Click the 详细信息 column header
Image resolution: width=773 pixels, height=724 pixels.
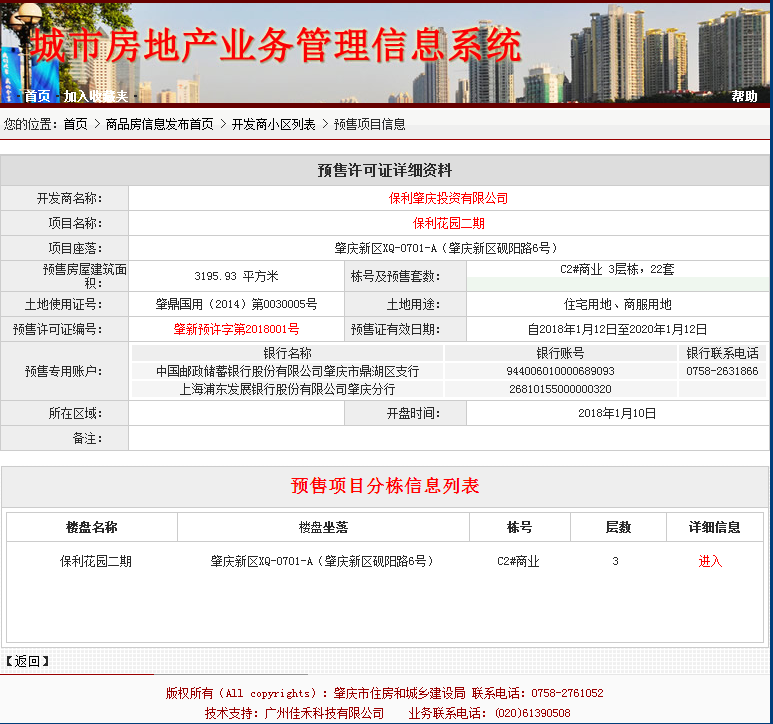(714, 527)
